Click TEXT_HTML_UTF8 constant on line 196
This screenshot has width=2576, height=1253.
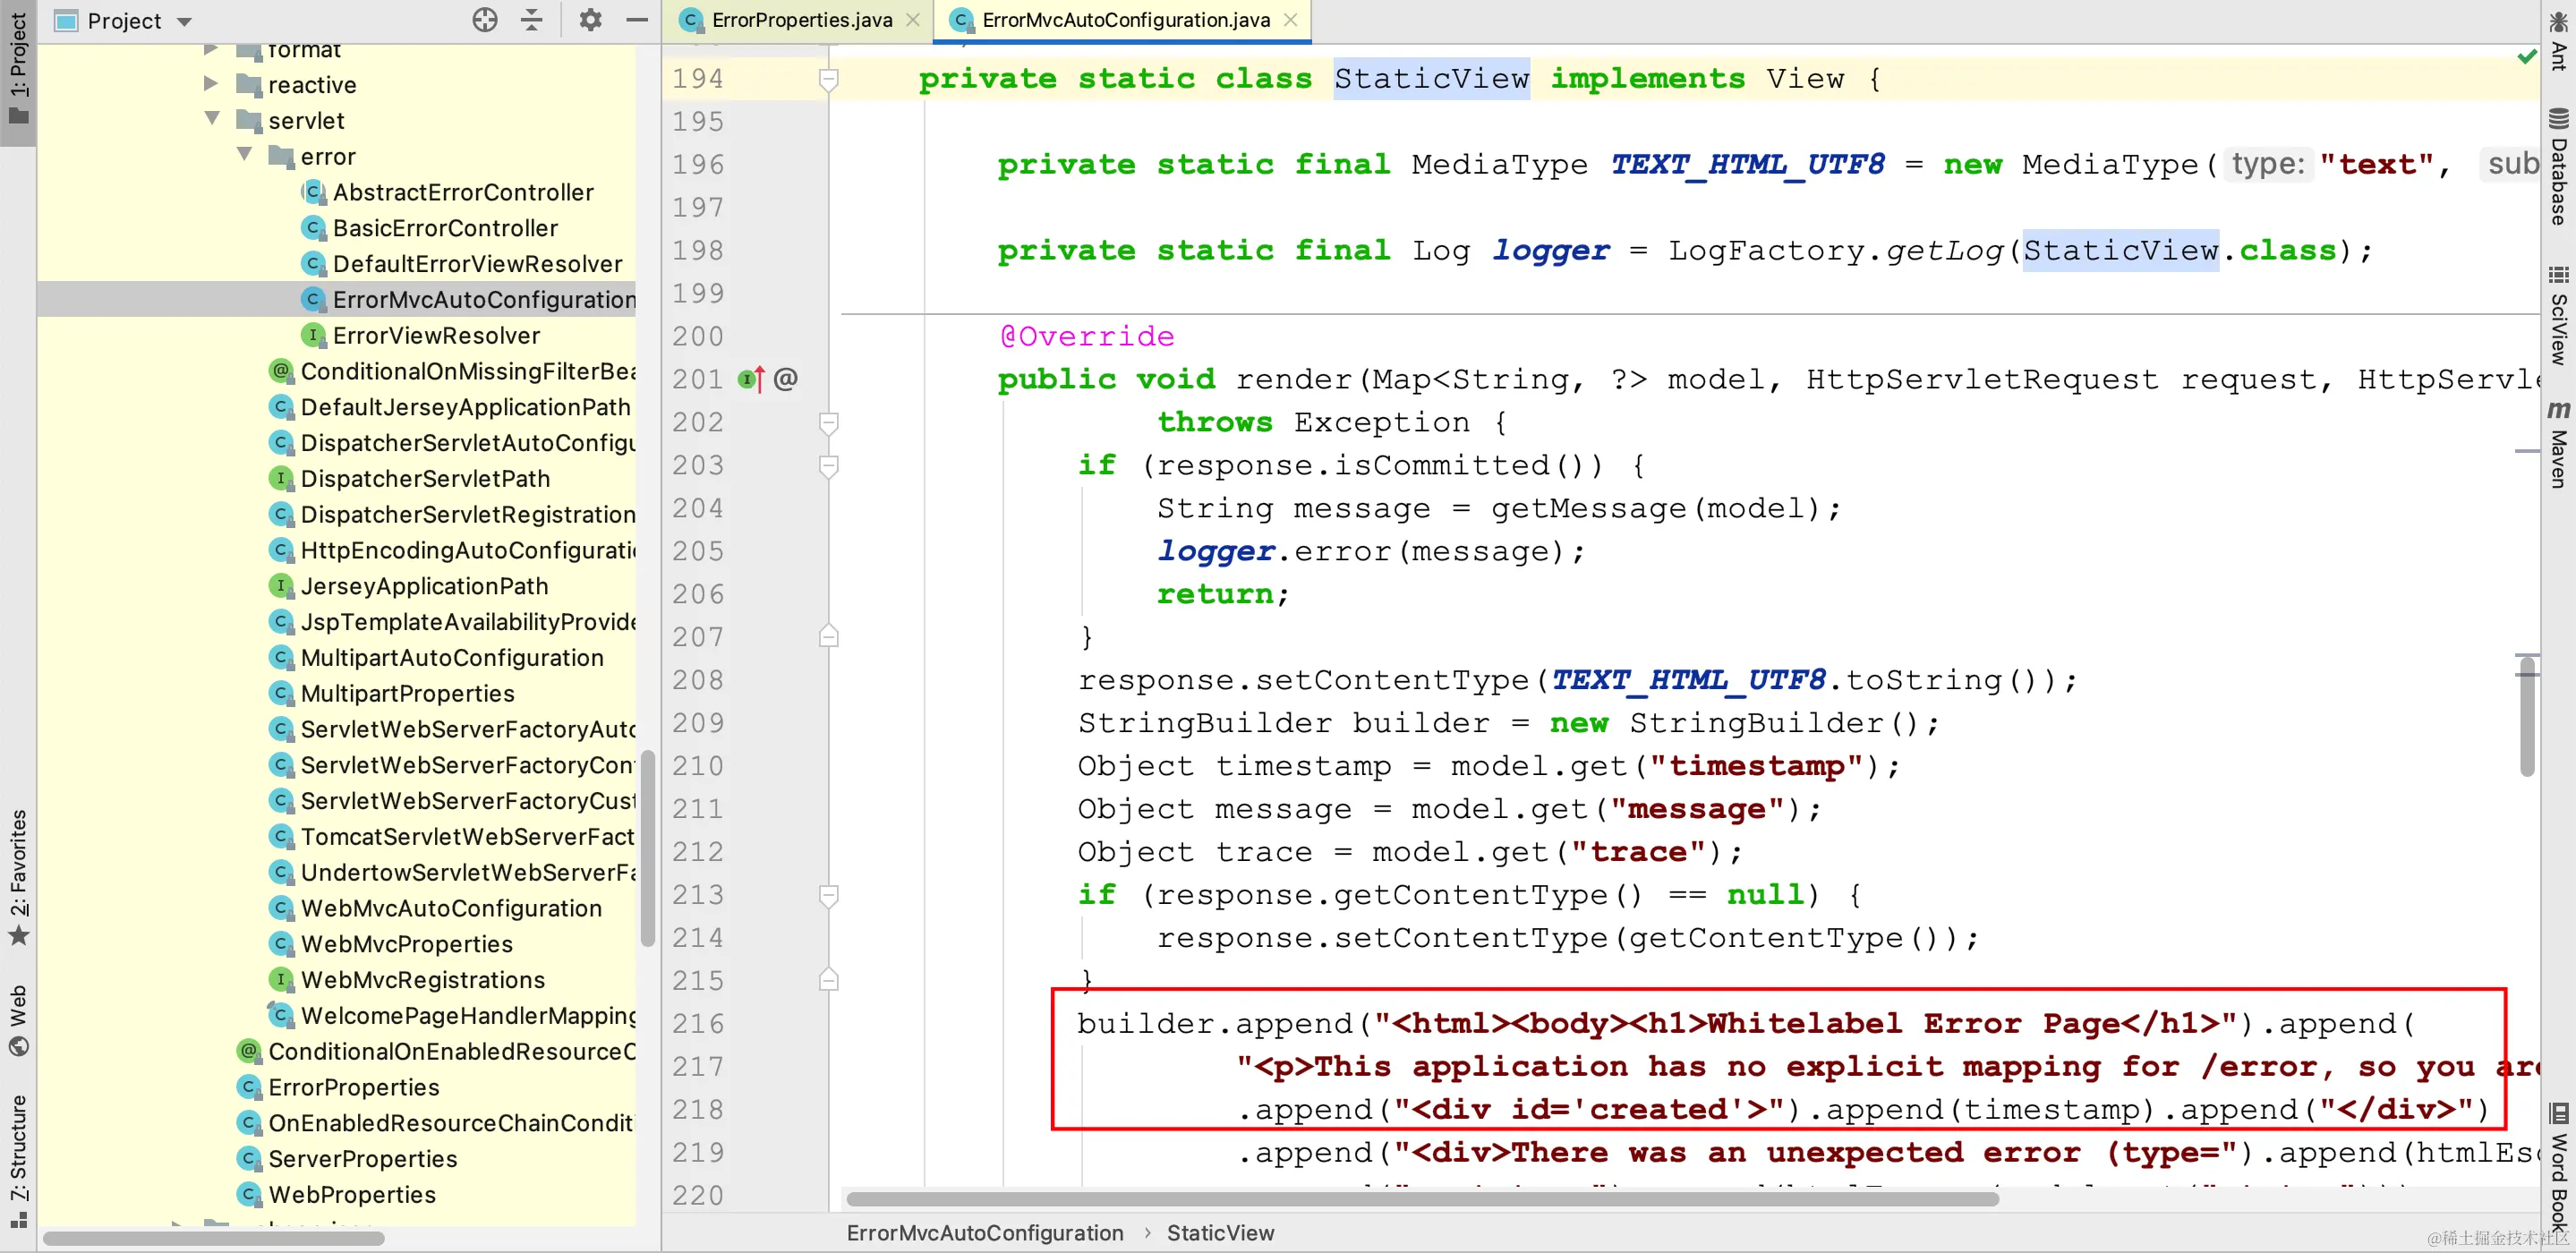coord(1747,165)
